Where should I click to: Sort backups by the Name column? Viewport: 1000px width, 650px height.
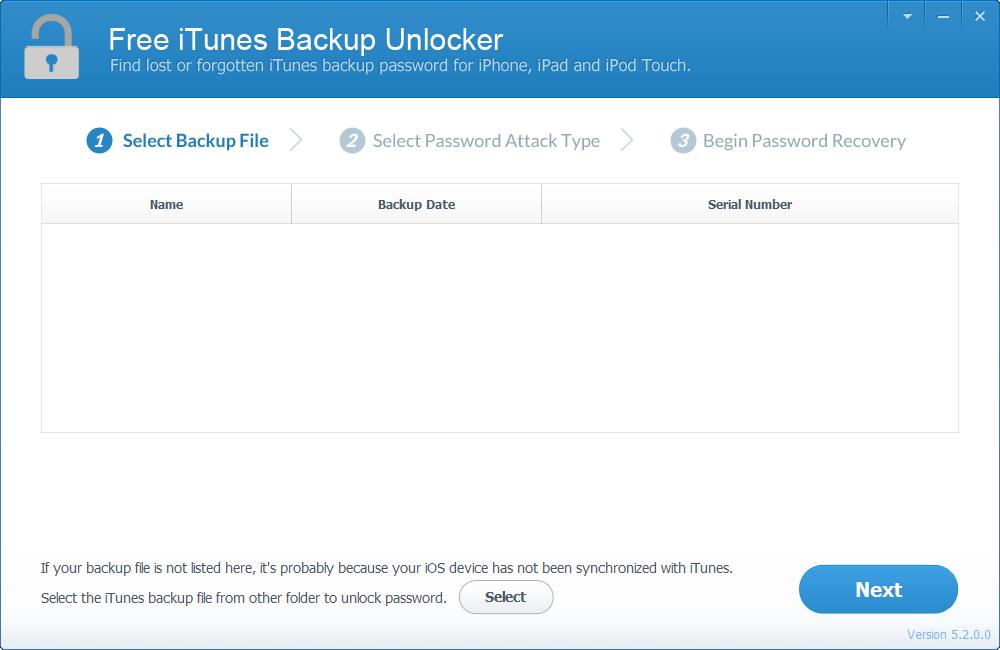[x=166, y=204]
